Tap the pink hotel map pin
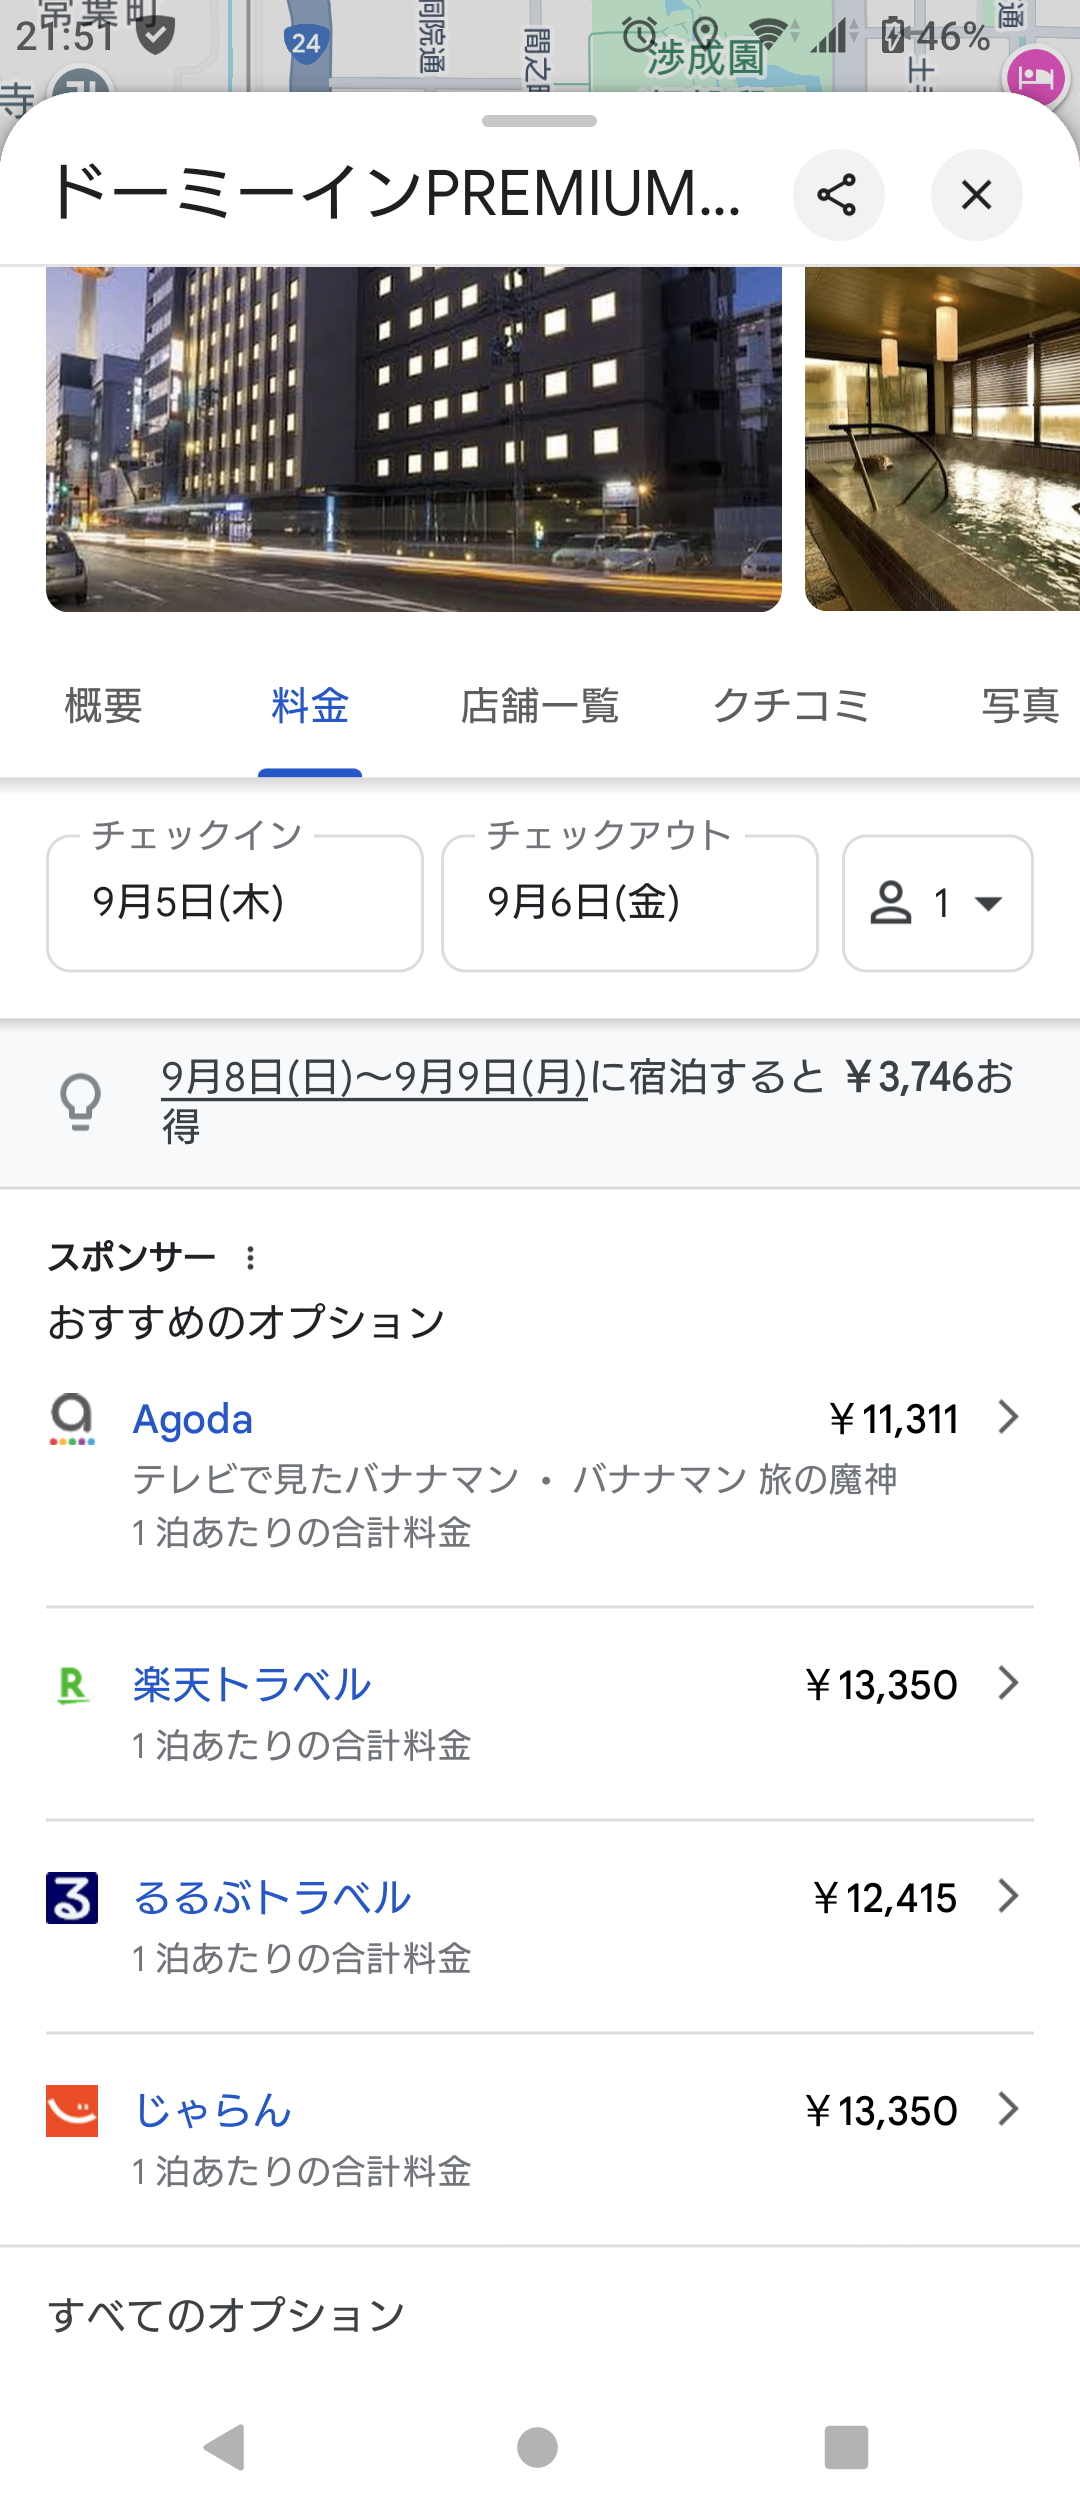The height and width of the screenshot is (2520, 1080). pyautogui.click(x=1035, y=77)
